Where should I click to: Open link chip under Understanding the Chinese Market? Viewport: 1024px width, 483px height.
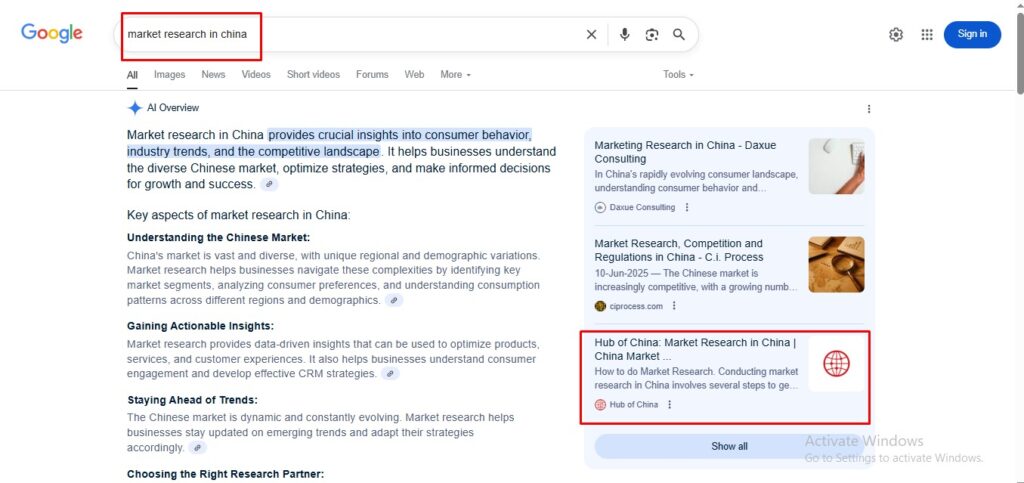(x=394, y=300)
